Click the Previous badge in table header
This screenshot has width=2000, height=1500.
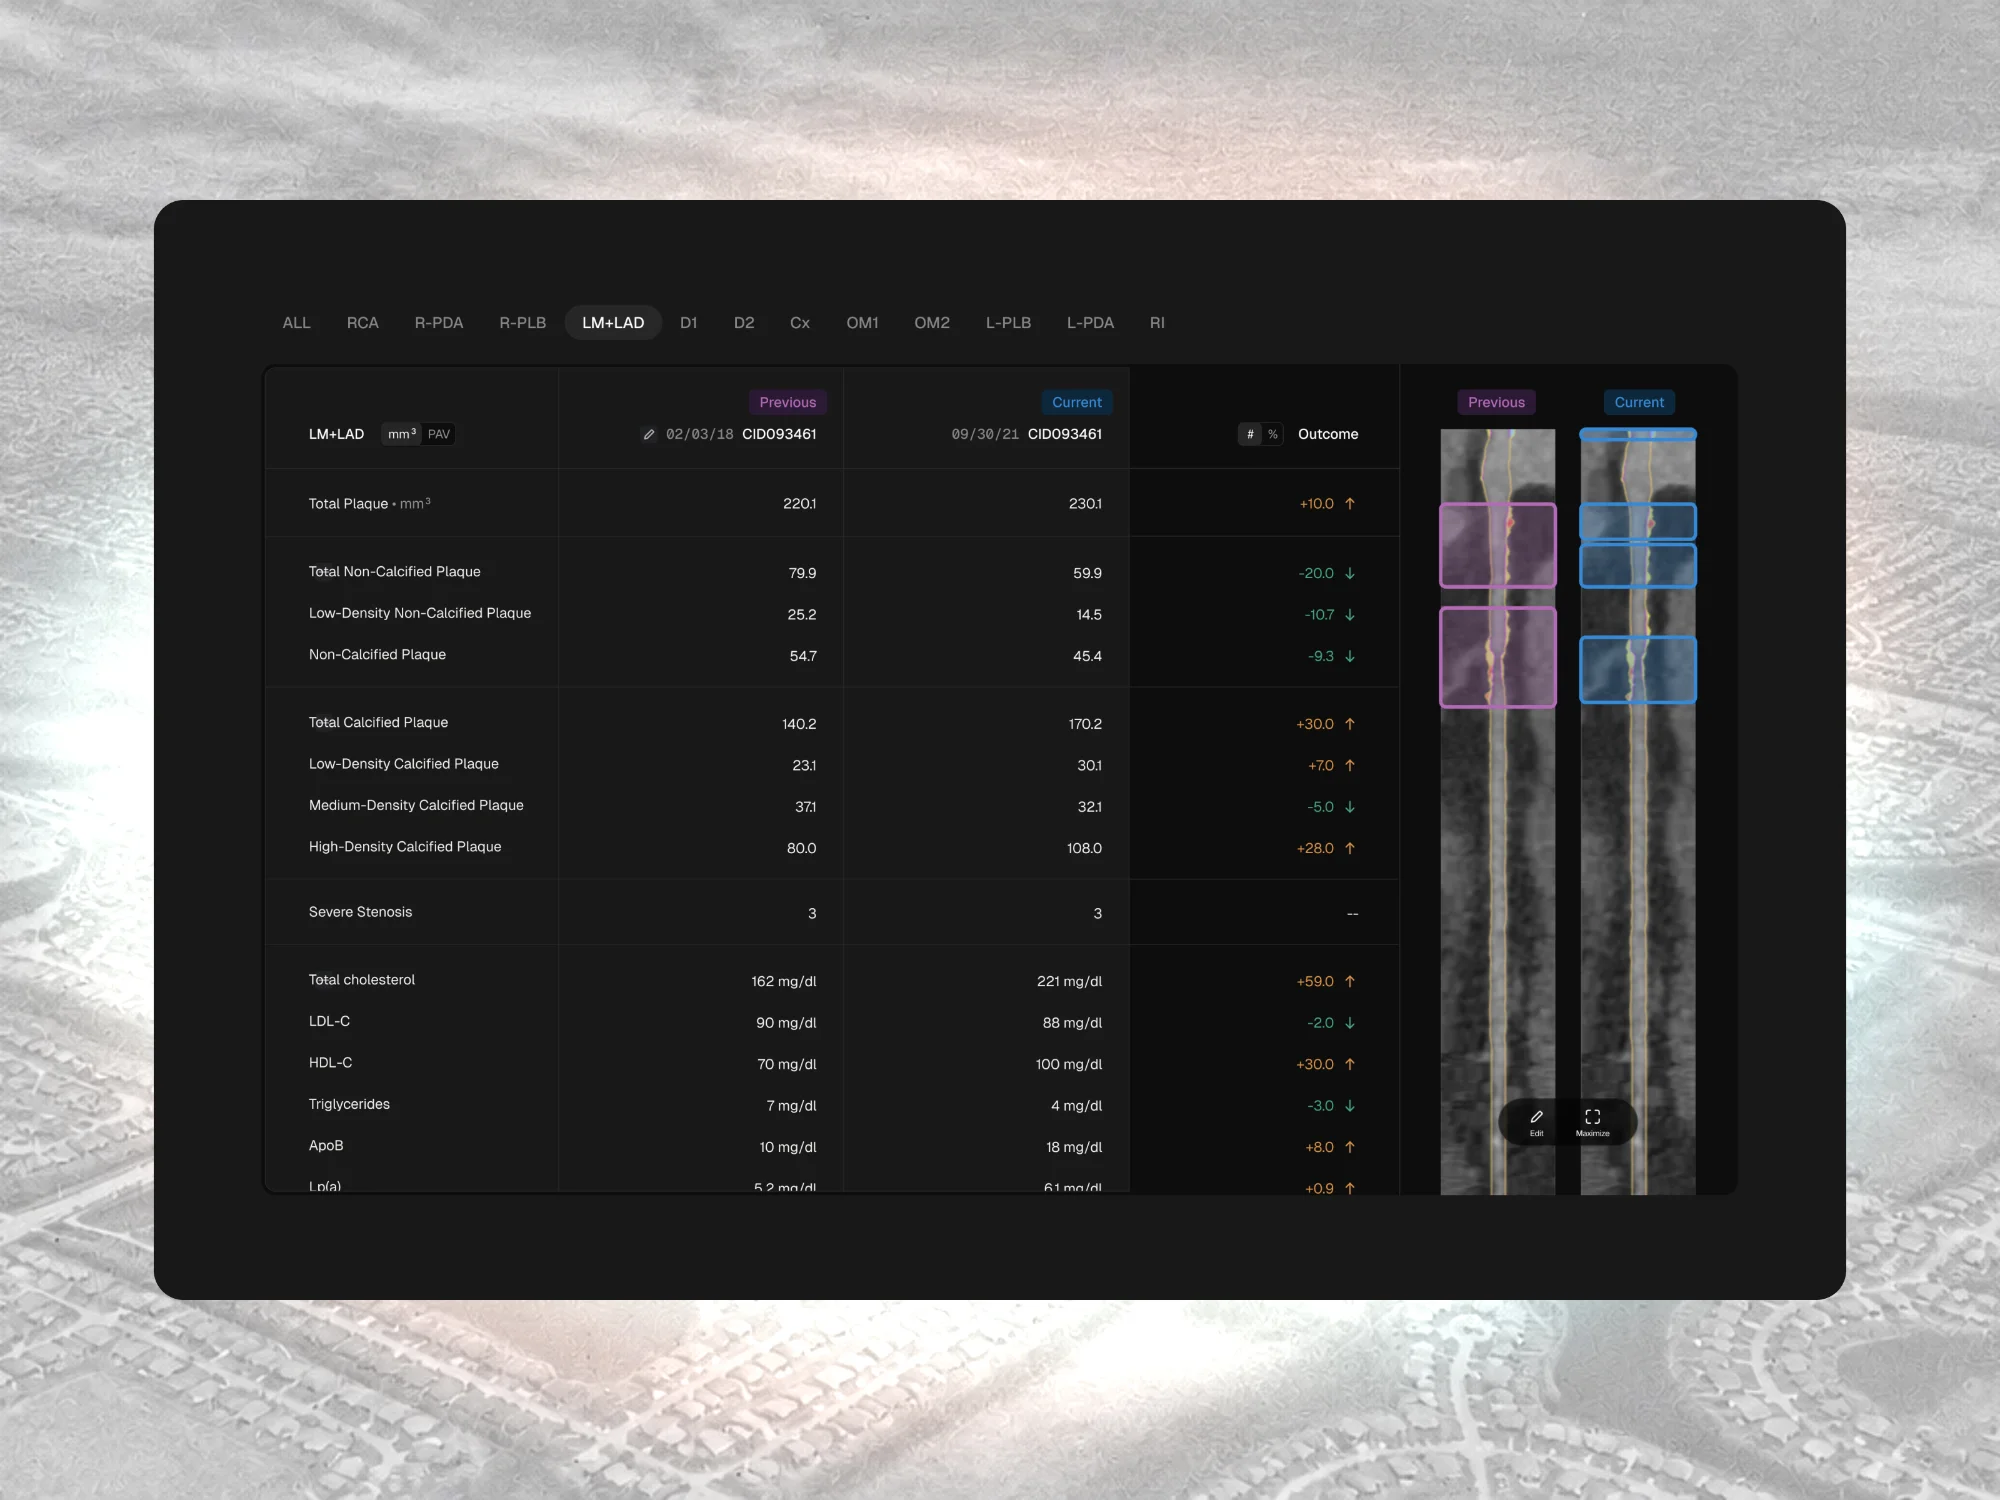[788, 402]
